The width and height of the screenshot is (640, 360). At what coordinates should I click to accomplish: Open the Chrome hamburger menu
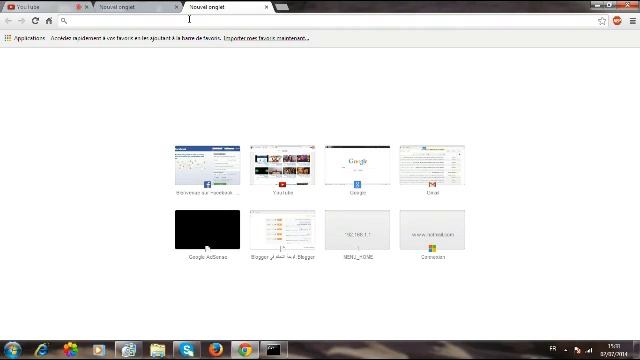632,21
